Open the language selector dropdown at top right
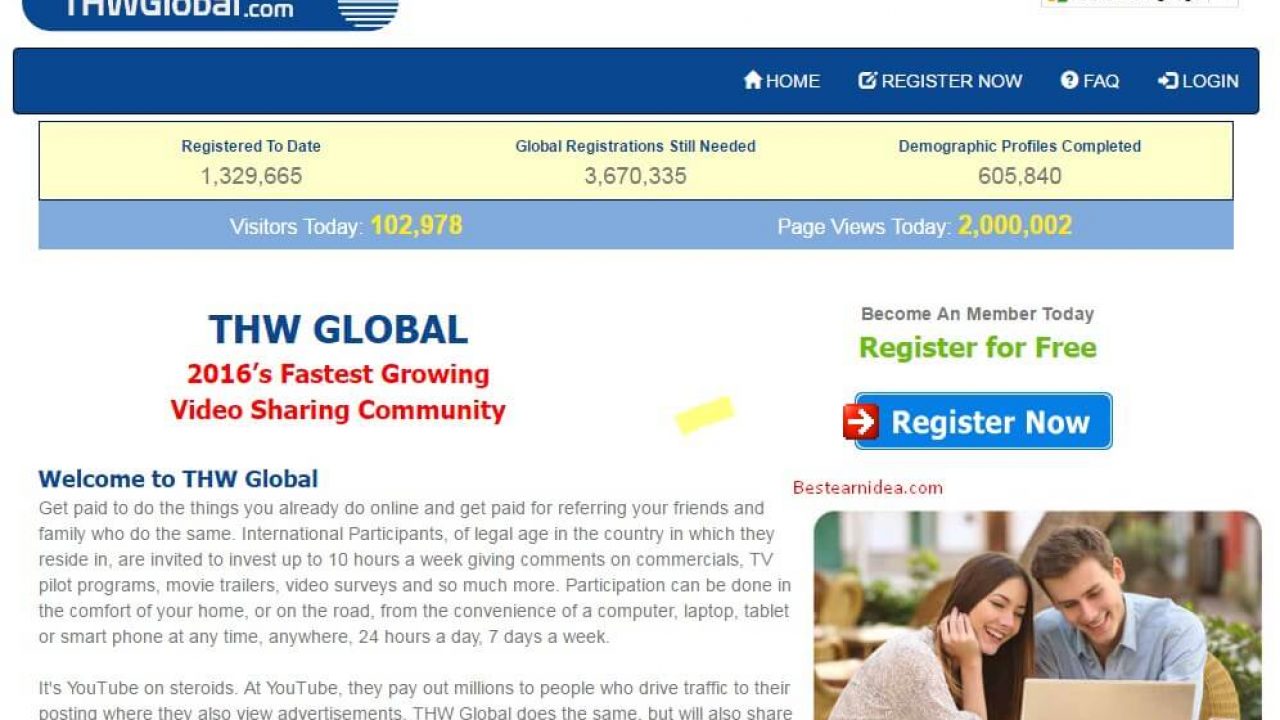This screenshot has height=720, width=1280. coord(1138,3)
